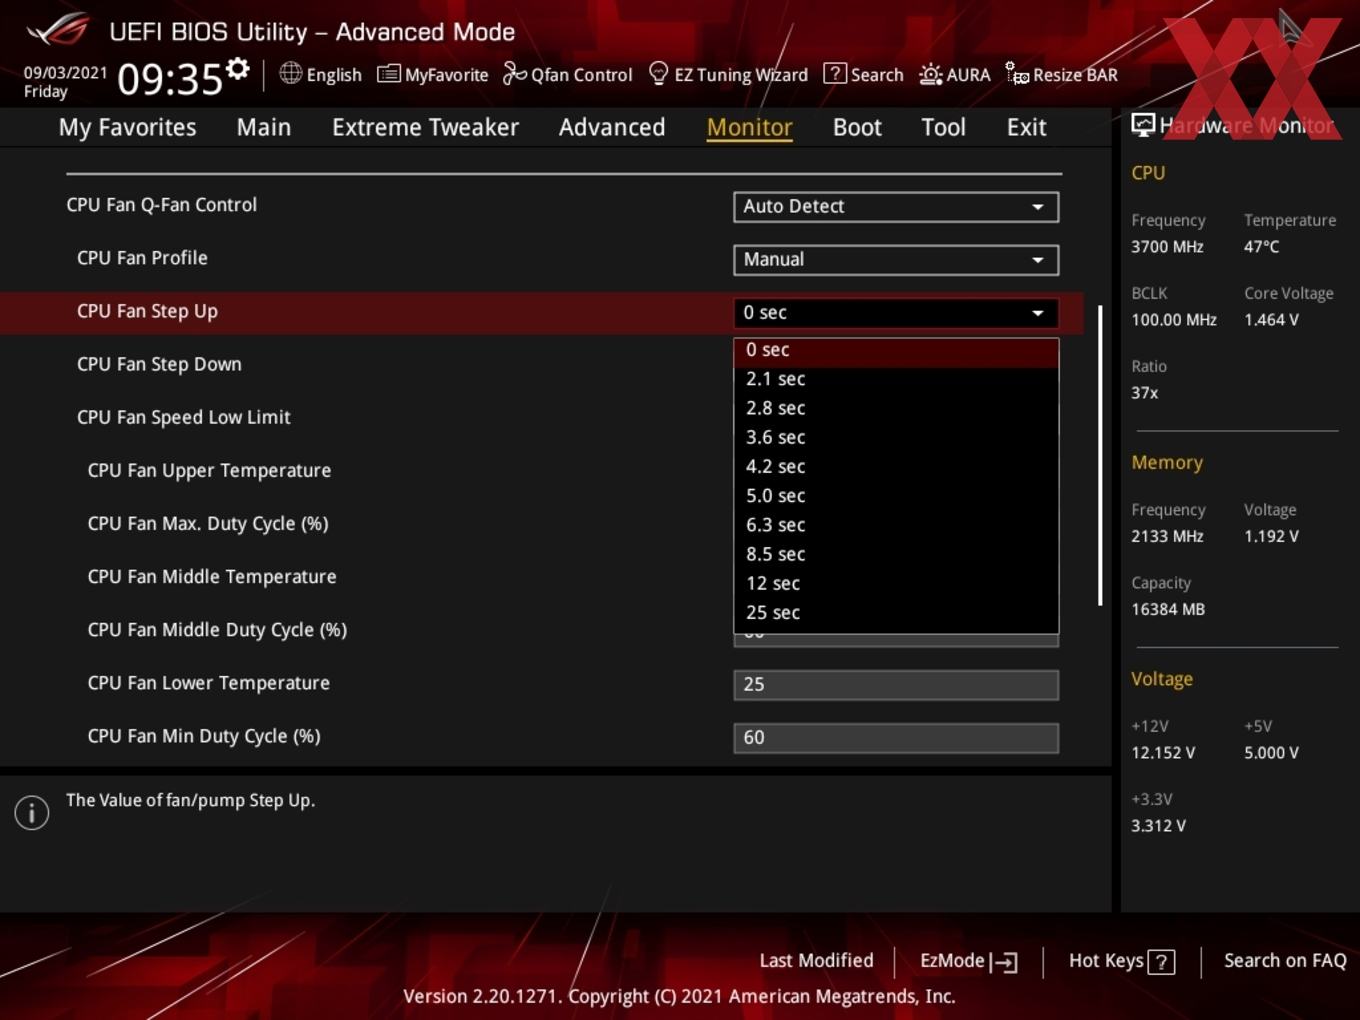Select 3.6 sec option

(x=896, y=437)
